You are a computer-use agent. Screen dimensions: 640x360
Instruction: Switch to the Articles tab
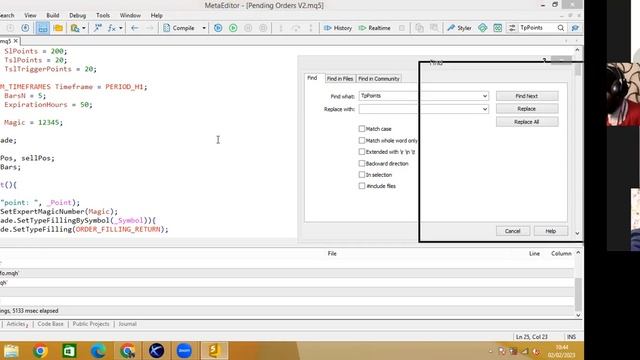(x=17, y=324)
